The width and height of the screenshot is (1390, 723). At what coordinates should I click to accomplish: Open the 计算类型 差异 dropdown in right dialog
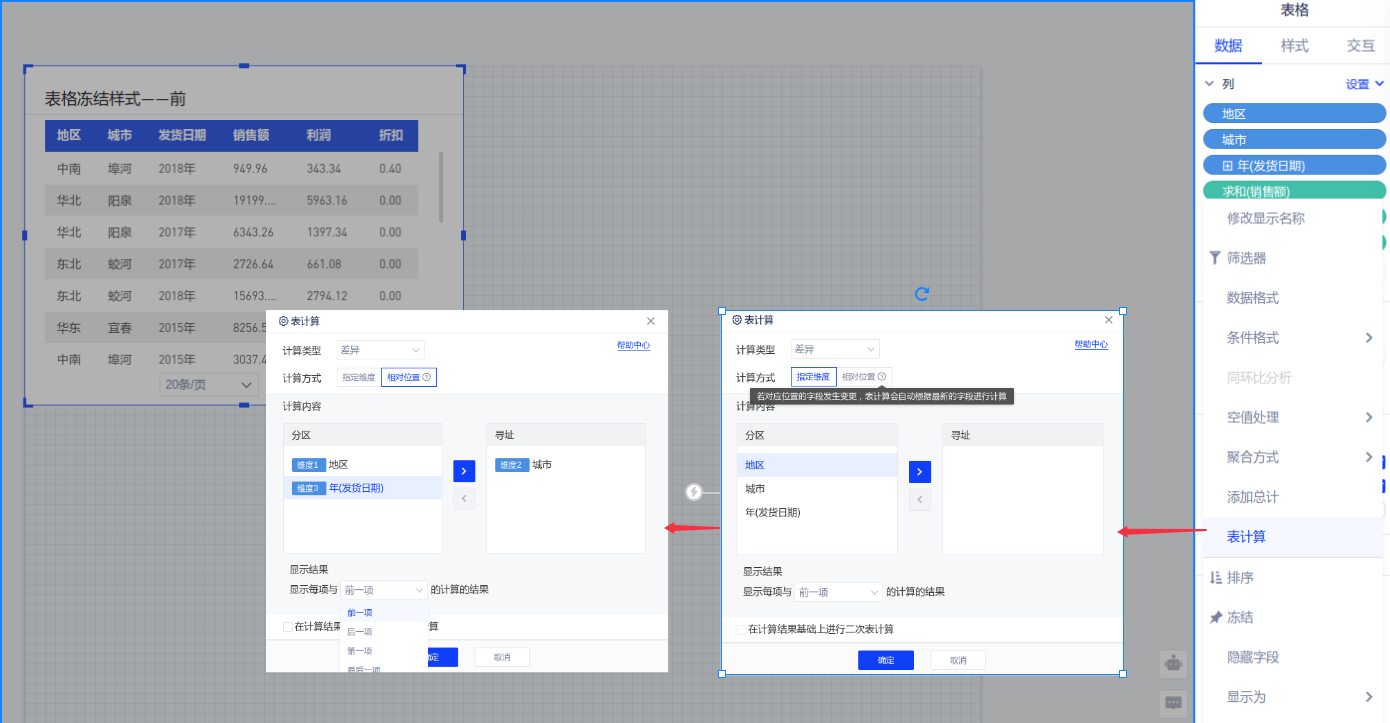[835, 350]
